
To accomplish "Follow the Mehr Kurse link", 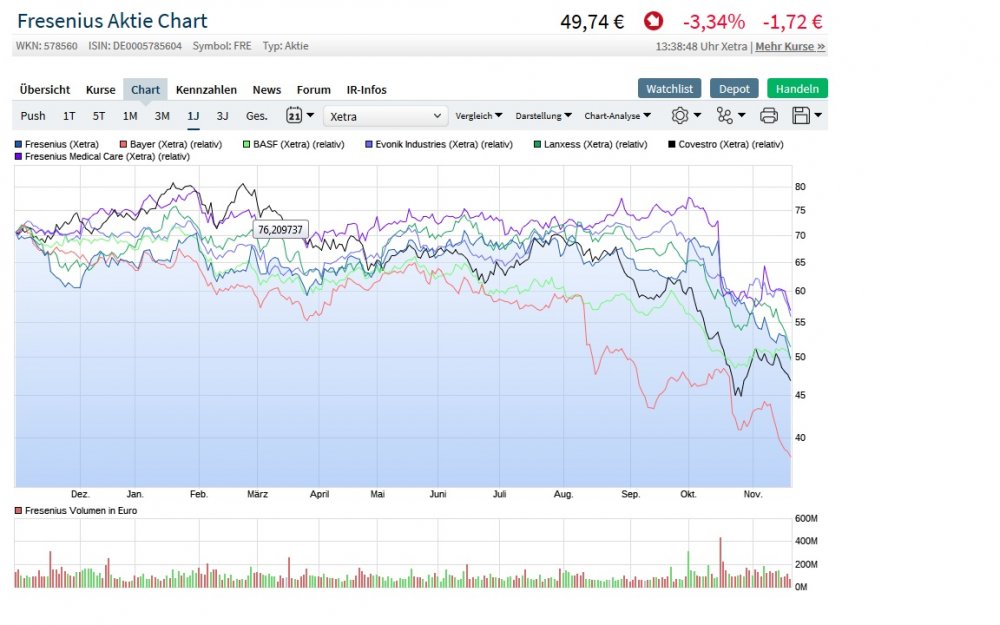I will [790, 46].
